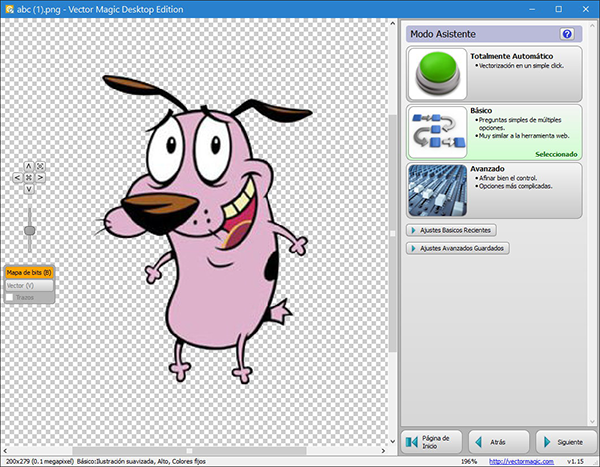Image resolution: width=600 pixels, height=467 pixels.
Task: Expand Ajustes Avanzados Guardados
Action: point(458,248)
